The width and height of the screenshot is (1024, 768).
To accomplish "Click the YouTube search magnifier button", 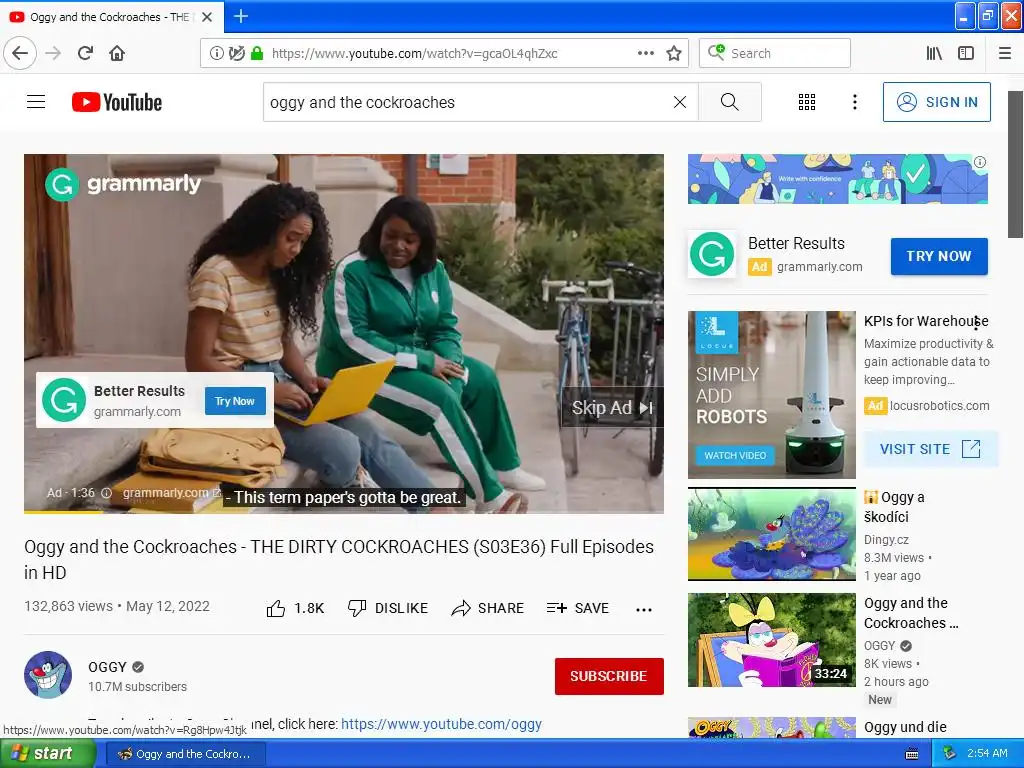I will pos(729,102).
